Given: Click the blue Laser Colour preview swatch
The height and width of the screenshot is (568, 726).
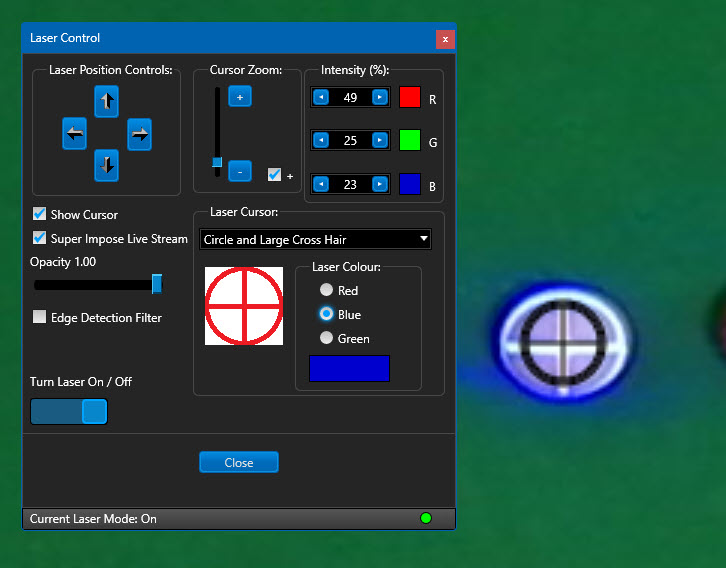Looking at the screenshot, I should click(350, 368).
